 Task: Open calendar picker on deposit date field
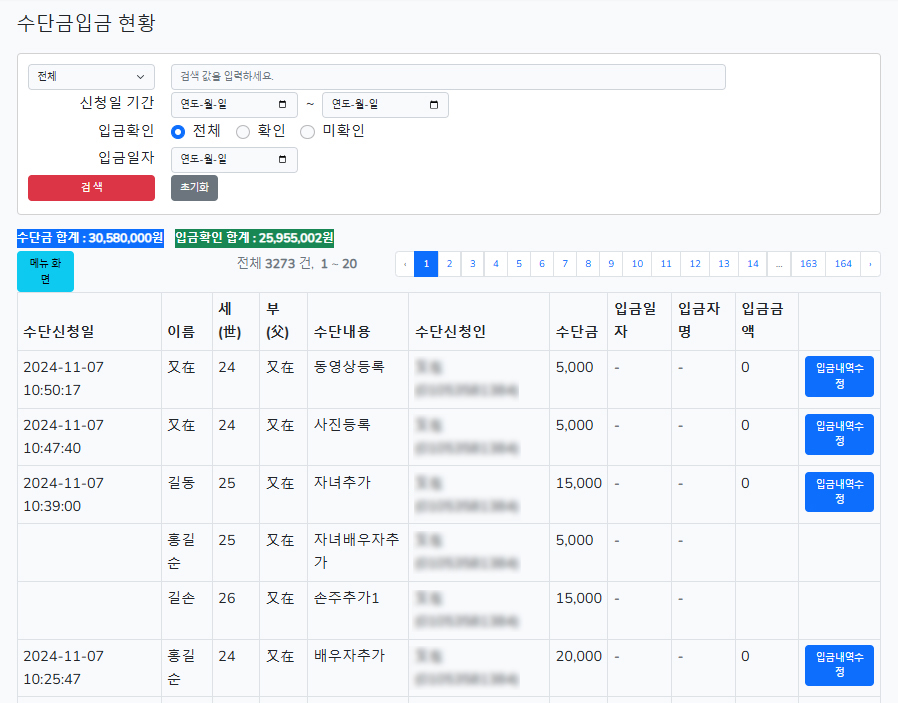tap(282, 159)
